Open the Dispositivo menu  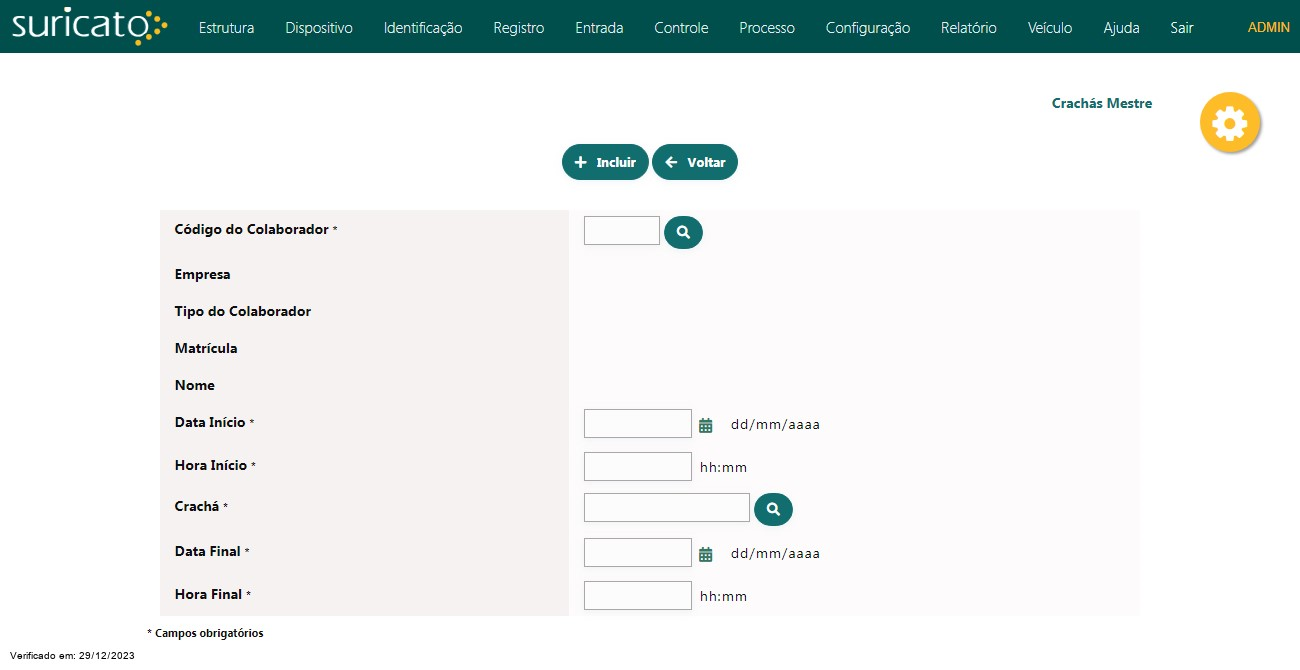click(x=319, y=28)
